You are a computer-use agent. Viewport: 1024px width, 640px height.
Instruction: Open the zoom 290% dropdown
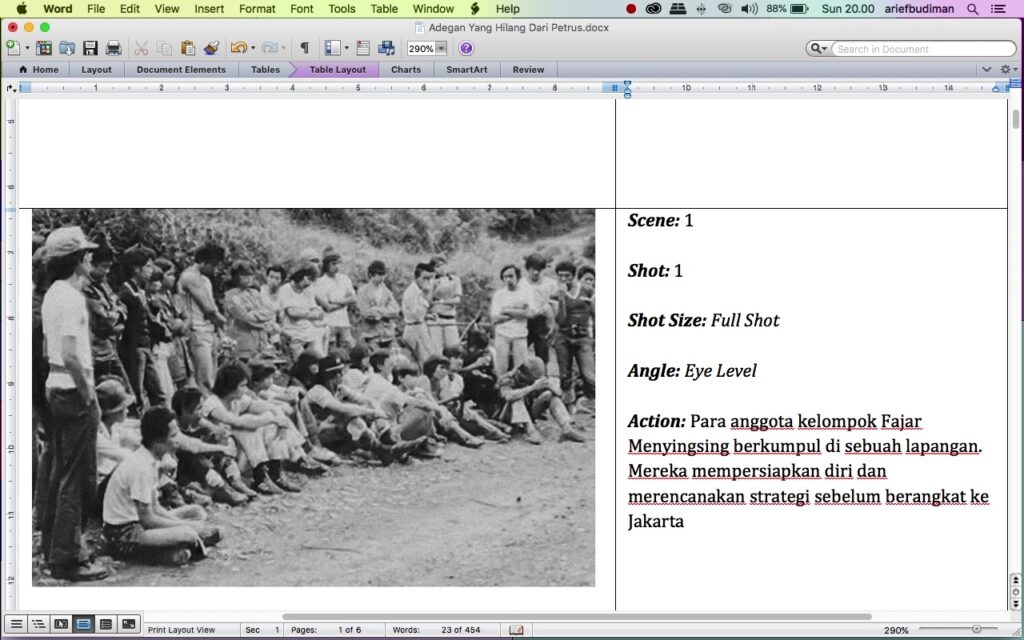click(x=441, y=48)
